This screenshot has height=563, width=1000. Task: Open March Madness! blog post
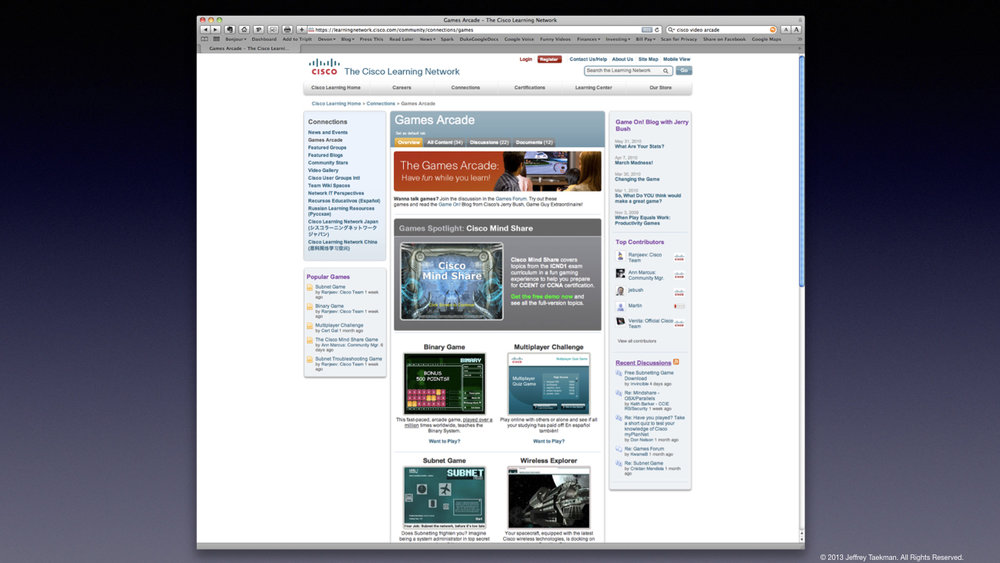click(633, 163)
